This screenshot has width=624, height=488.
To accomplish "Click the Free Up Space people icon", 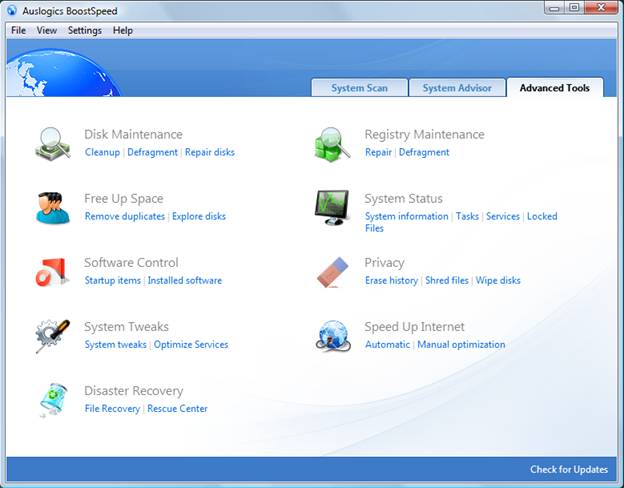I will tap(53, 208).
